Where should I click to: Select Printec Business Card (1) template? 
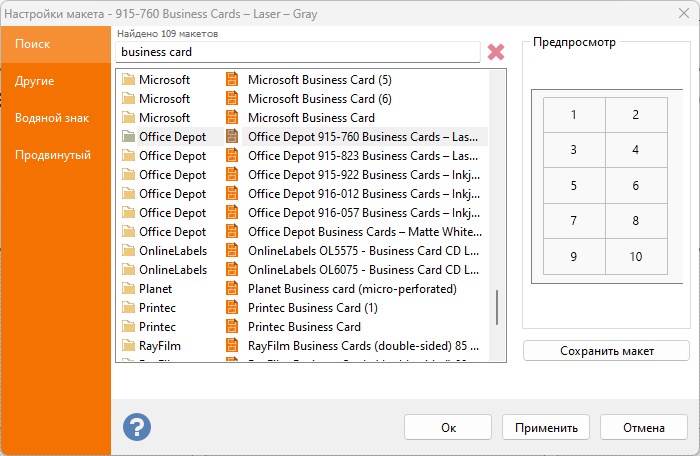pyautogui.click(x=312, y=308)
